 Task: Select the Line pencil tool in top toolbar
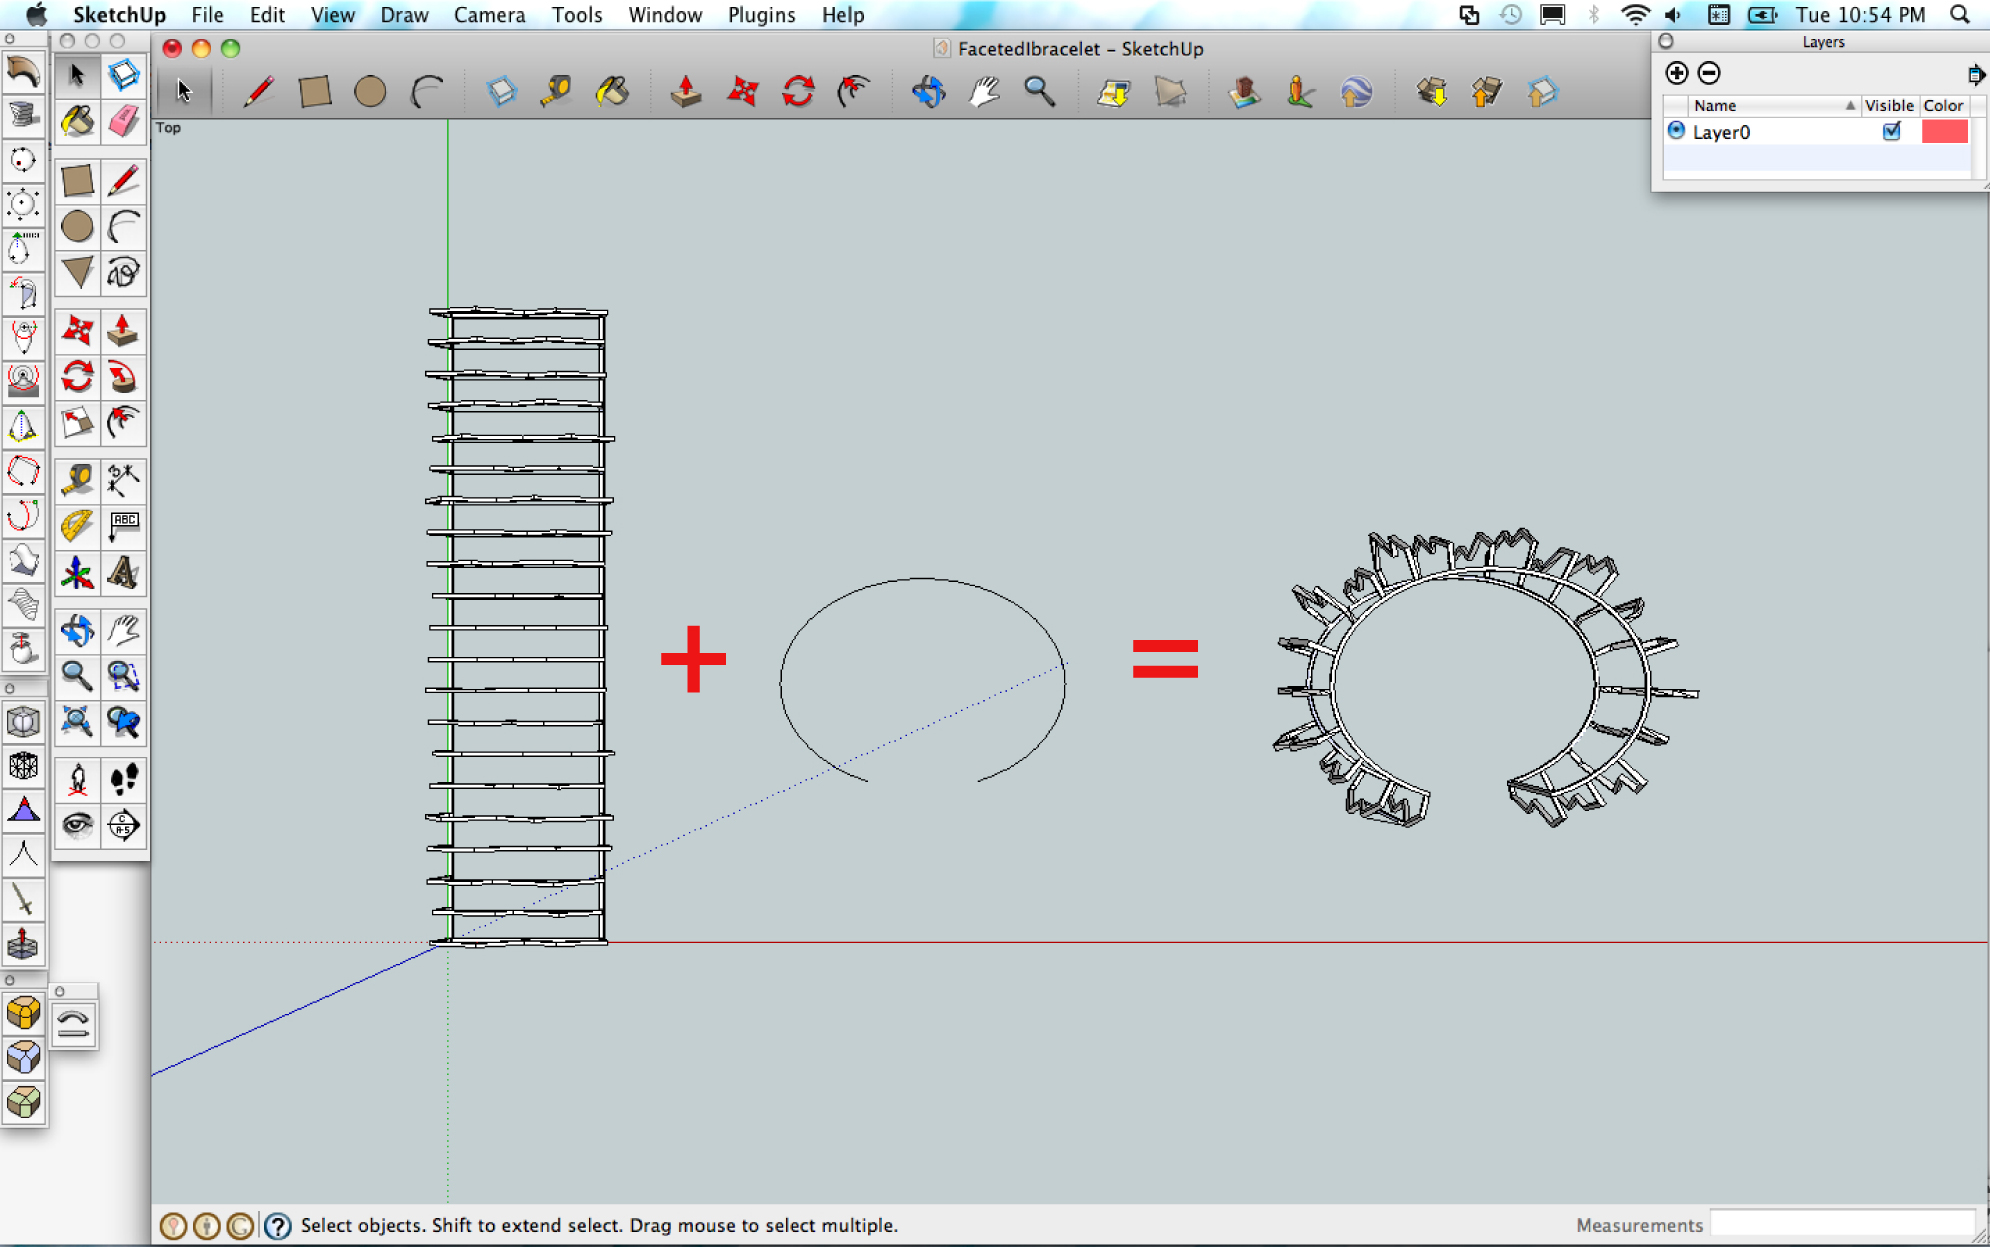pos(259,92)
